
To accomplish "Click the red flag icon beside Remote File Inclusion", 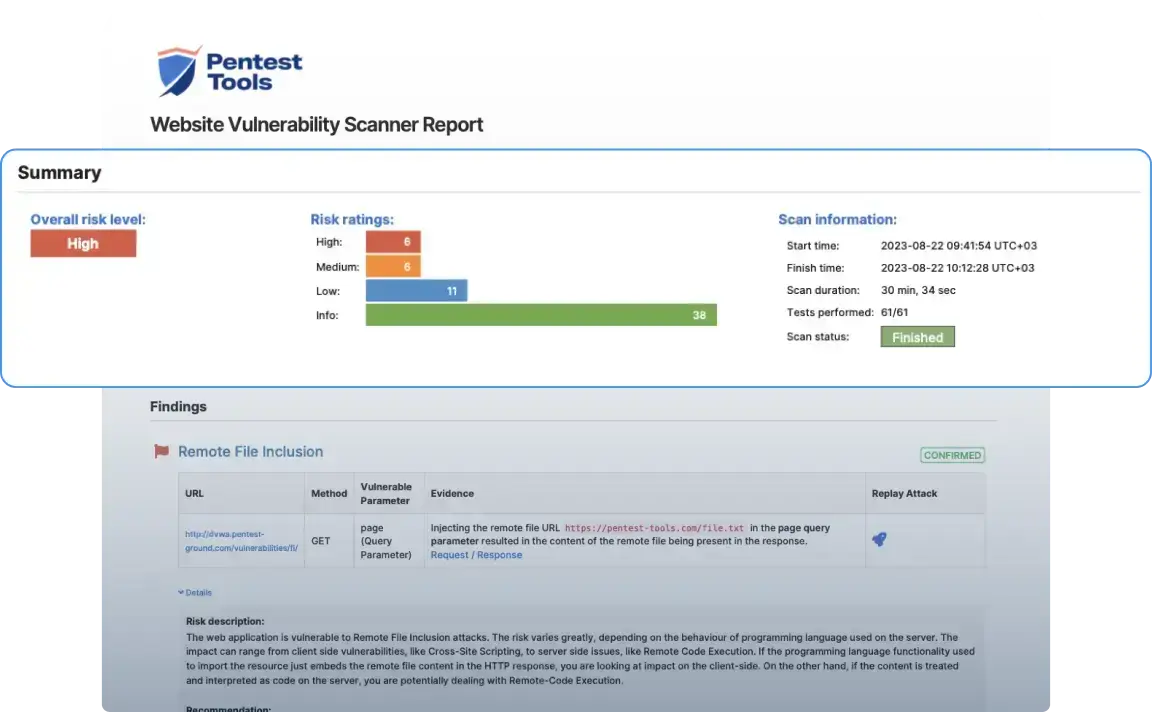I will click(x=161, y=451).
